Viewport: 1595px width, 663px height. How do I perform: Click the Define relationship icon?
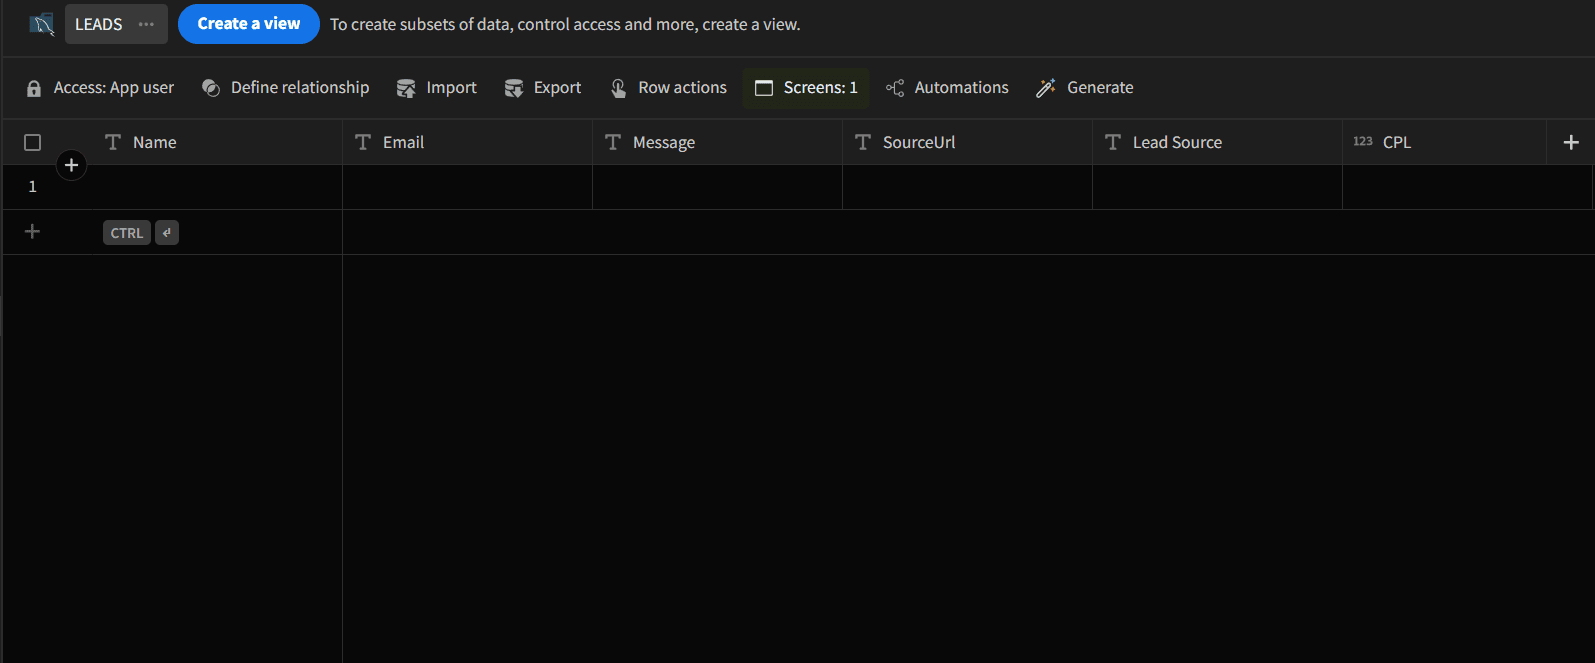coord(211,88)
